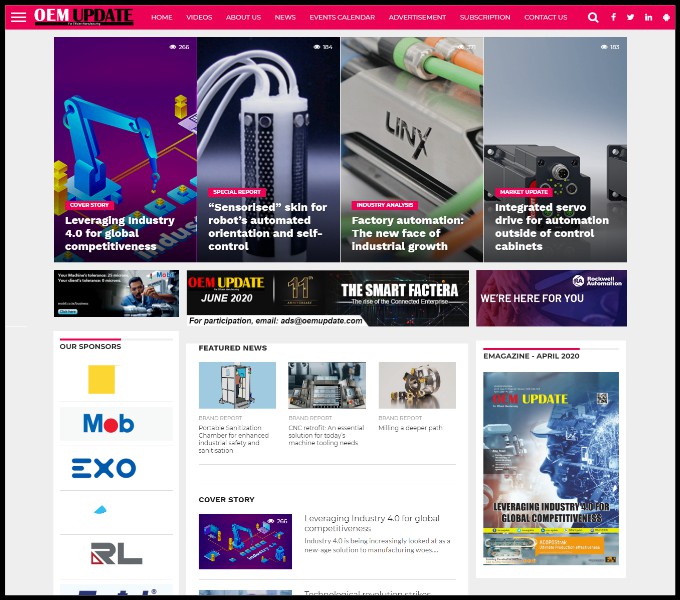680x600 pixels.
Task: Click the Market Update category tag
Action: pos(524,192)
